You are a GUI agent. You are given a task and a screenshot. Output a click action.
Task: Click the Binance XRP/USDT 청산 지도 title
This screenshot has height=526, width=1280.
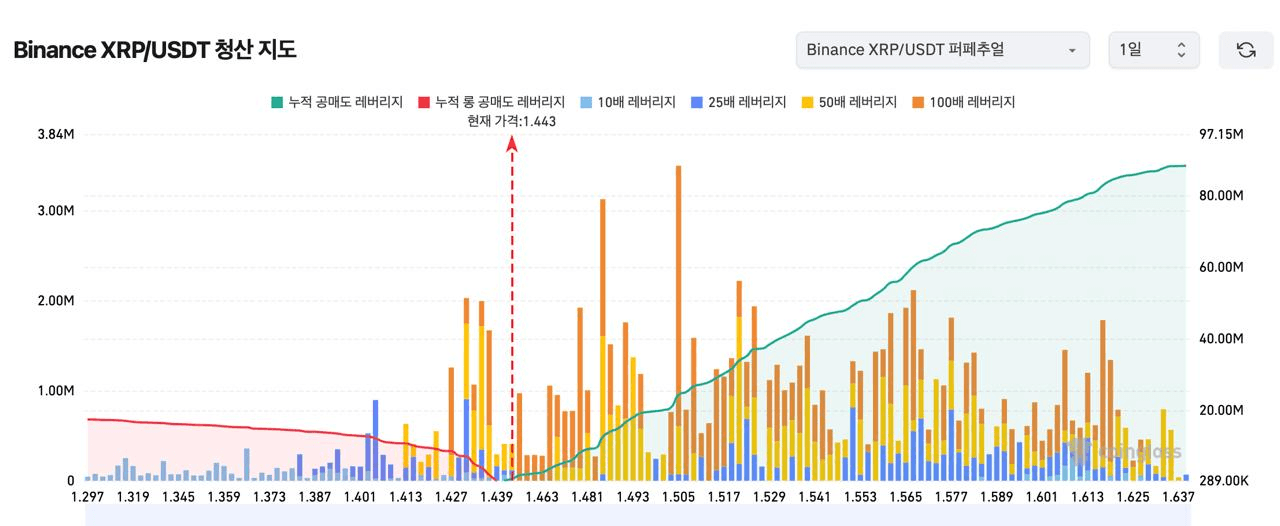pos(155,50)
